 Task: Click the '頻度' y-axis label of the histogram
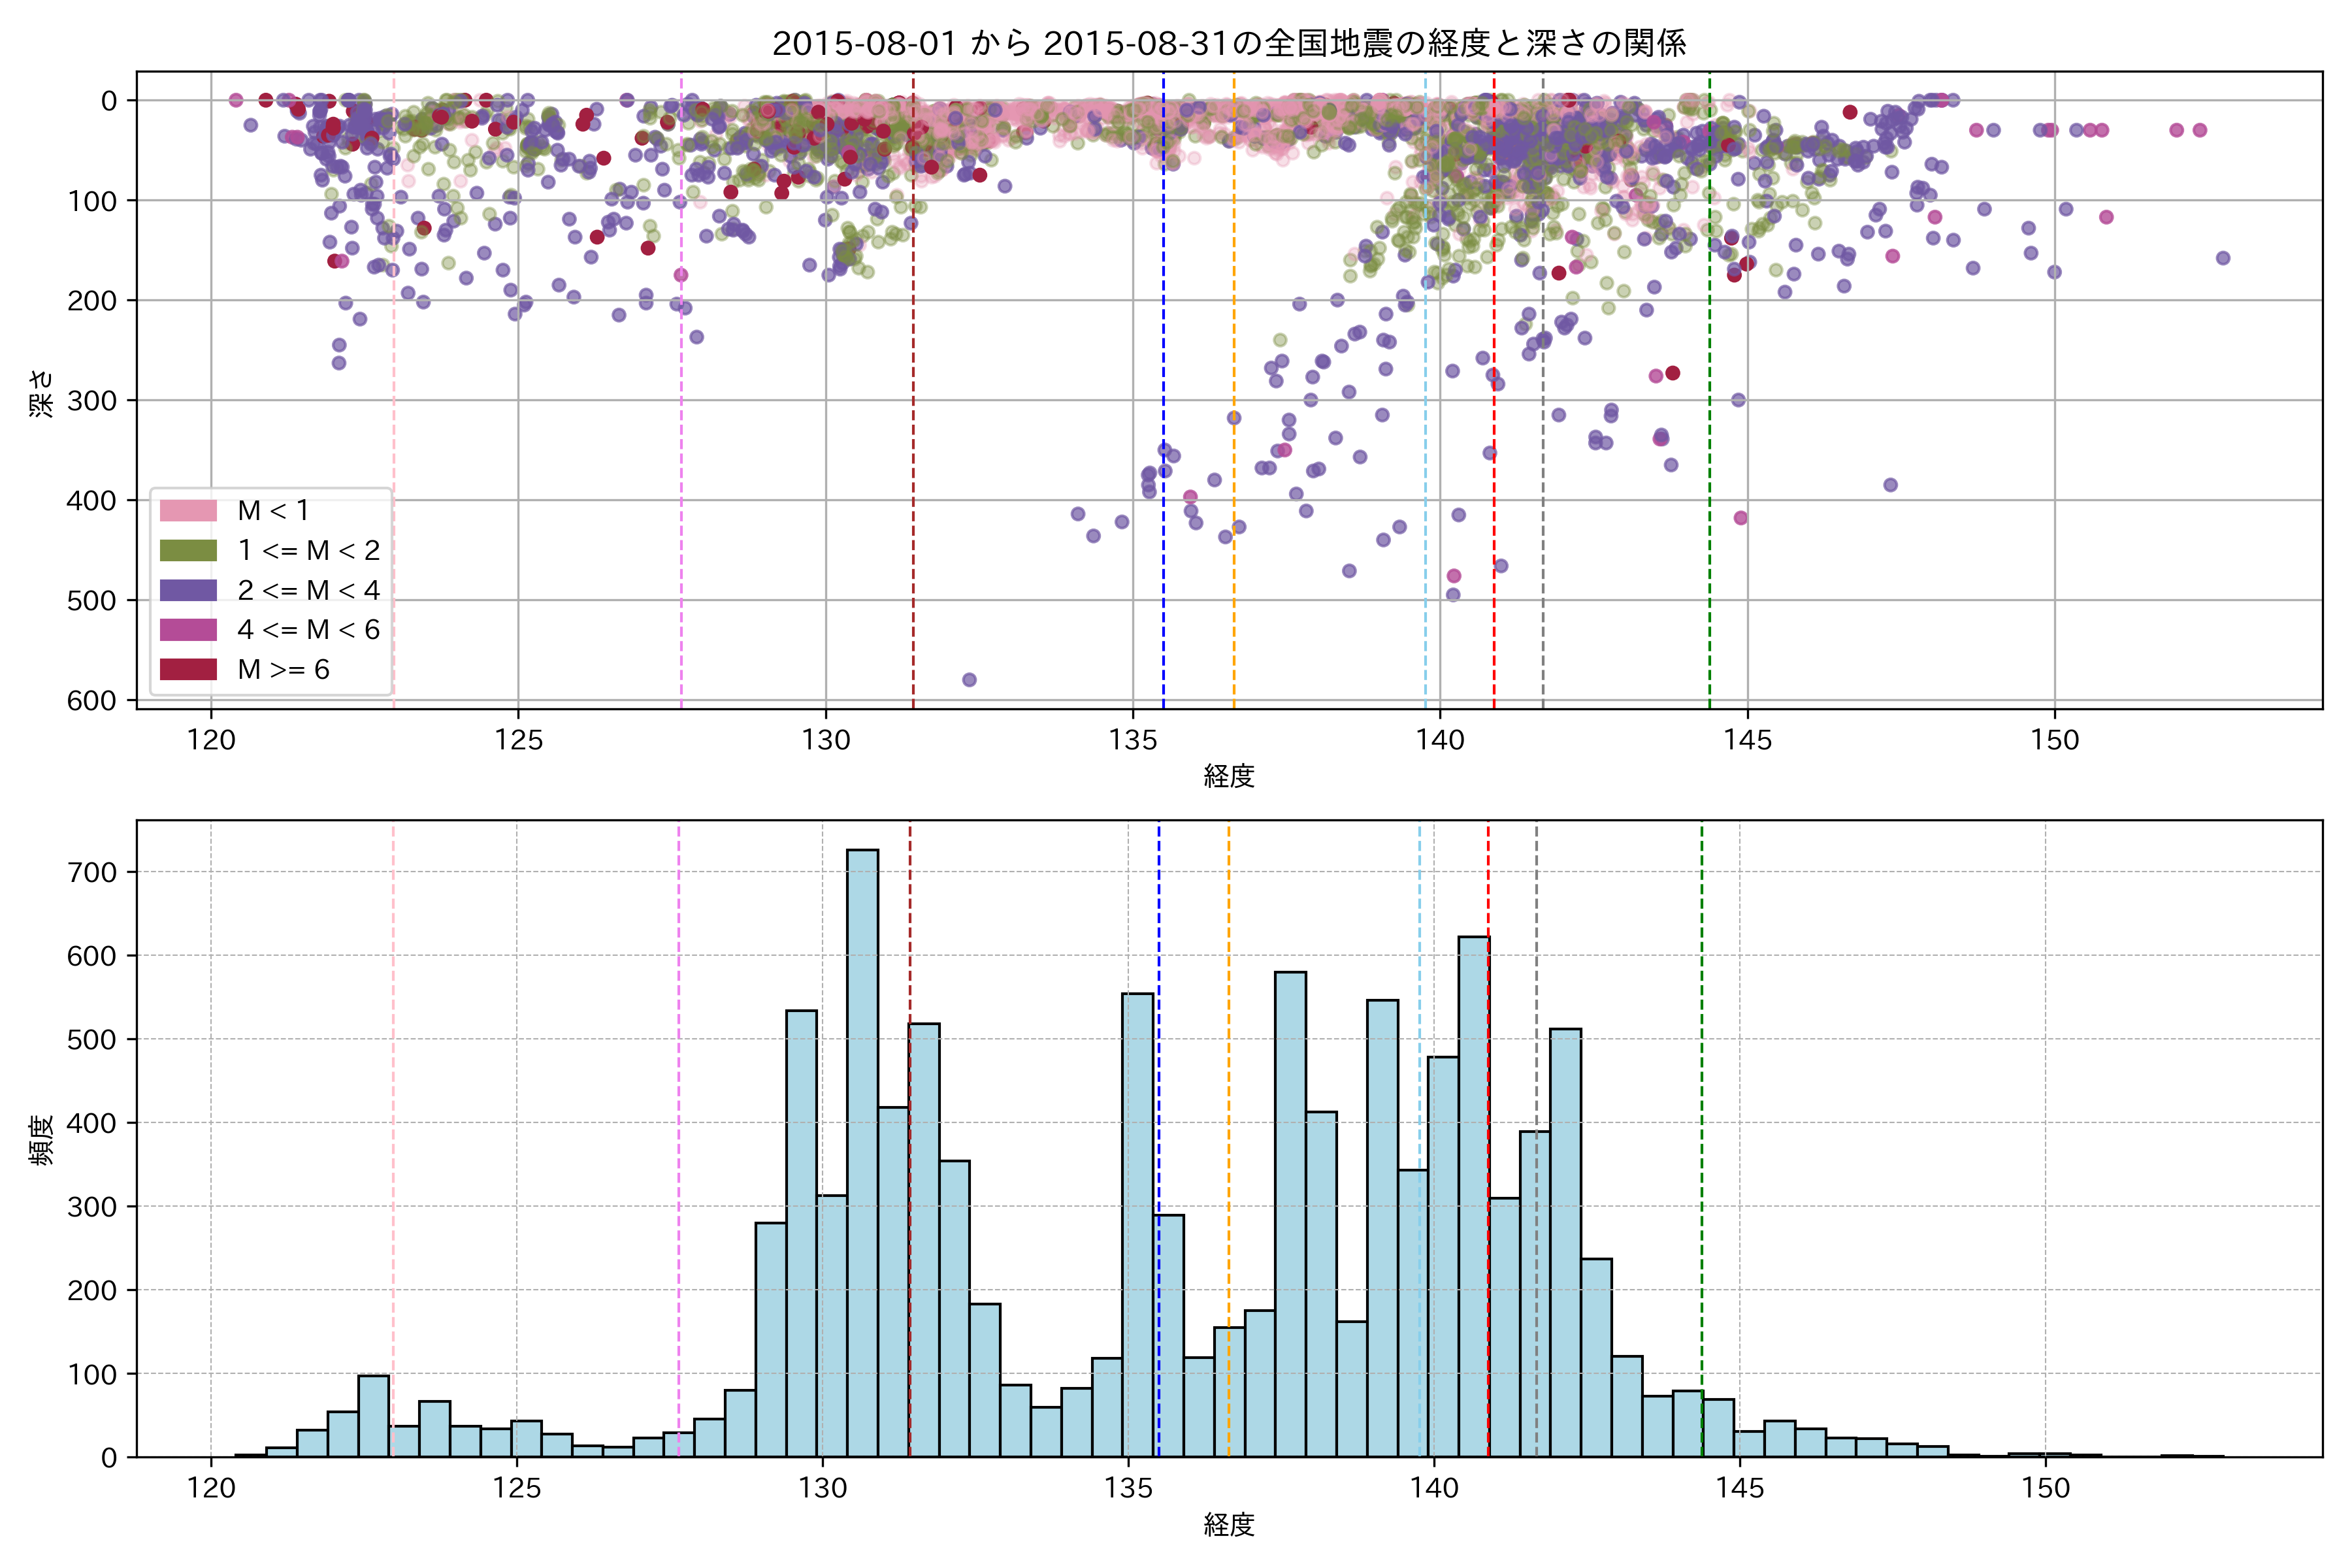42,1140
